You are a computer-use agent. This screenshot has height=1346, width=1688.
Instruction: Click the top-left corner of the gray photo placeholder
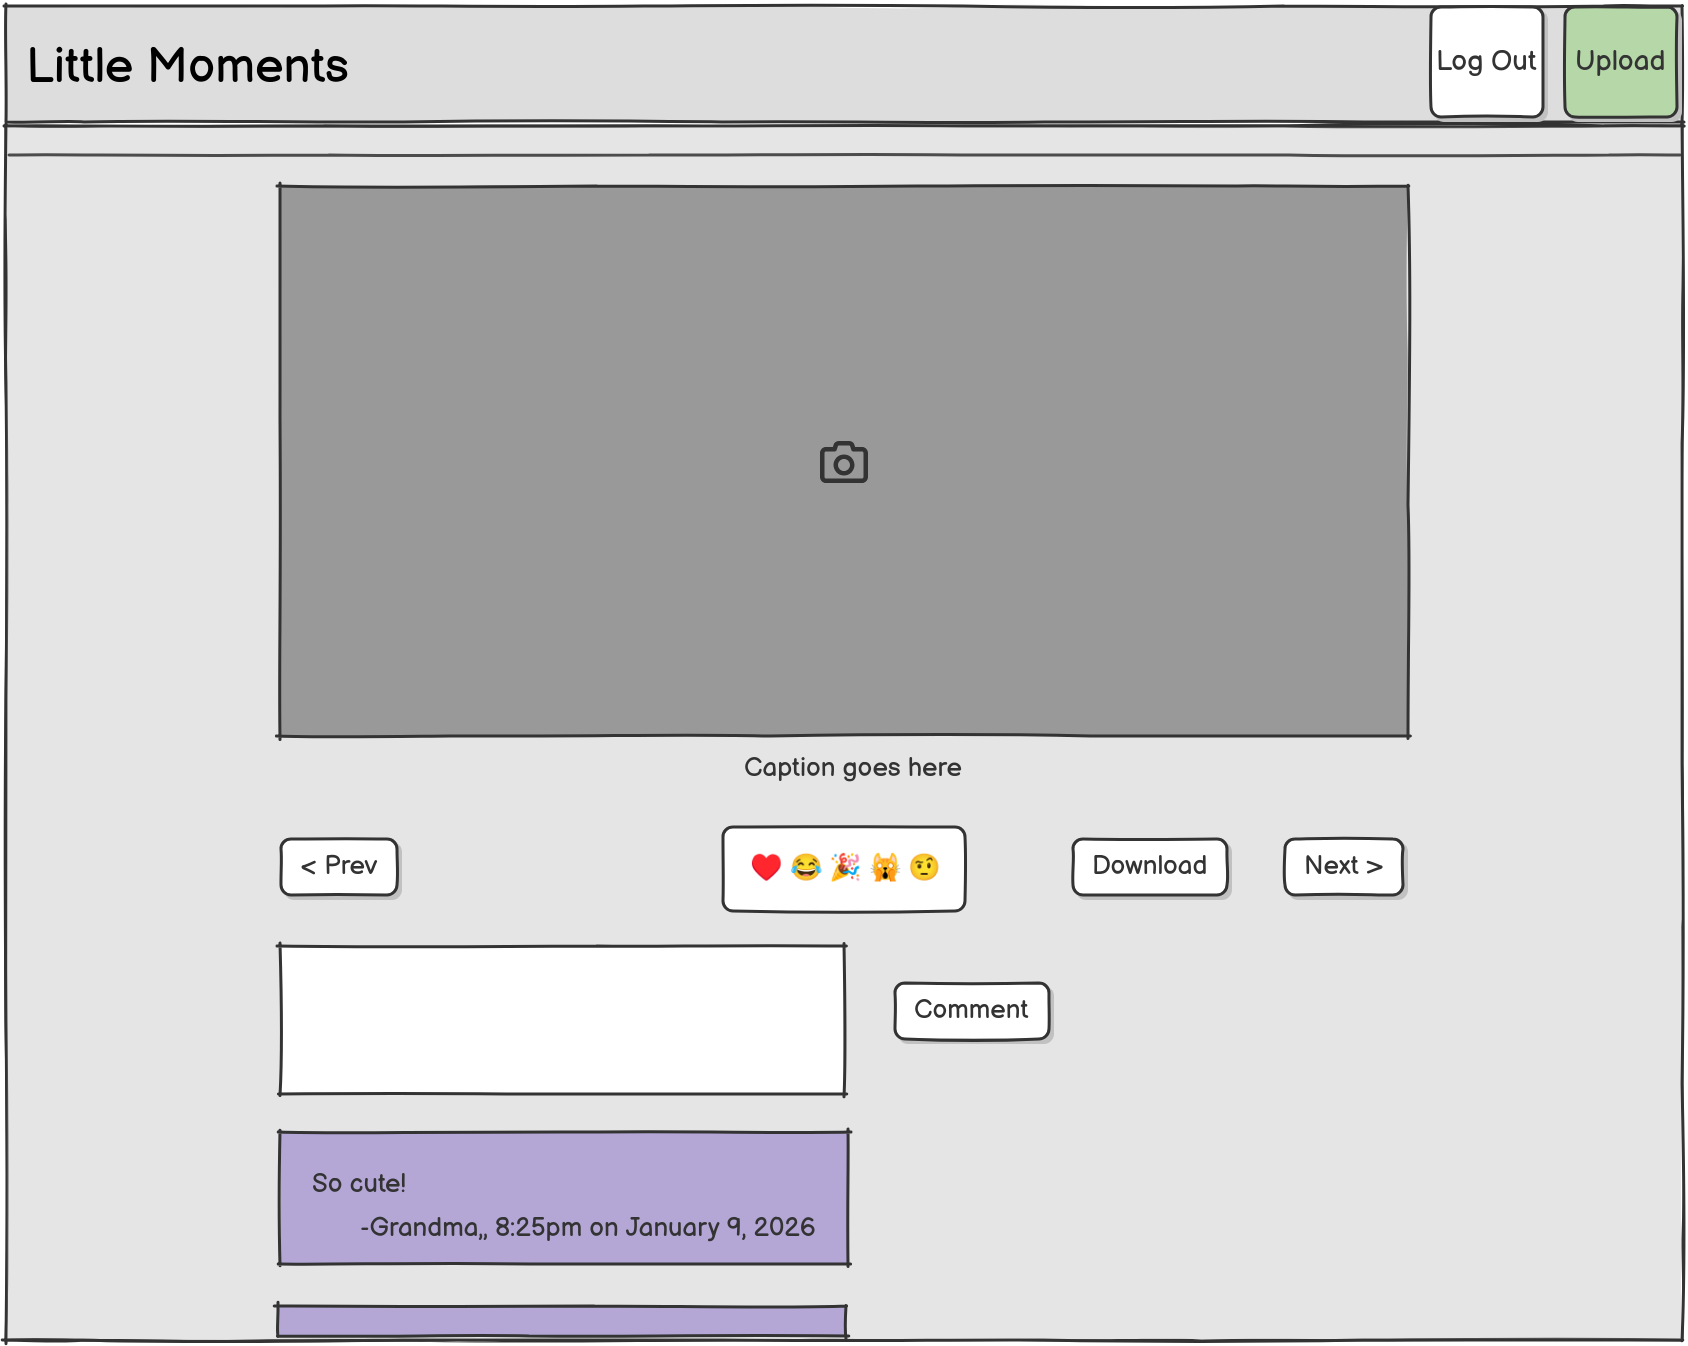click(290, 196)
